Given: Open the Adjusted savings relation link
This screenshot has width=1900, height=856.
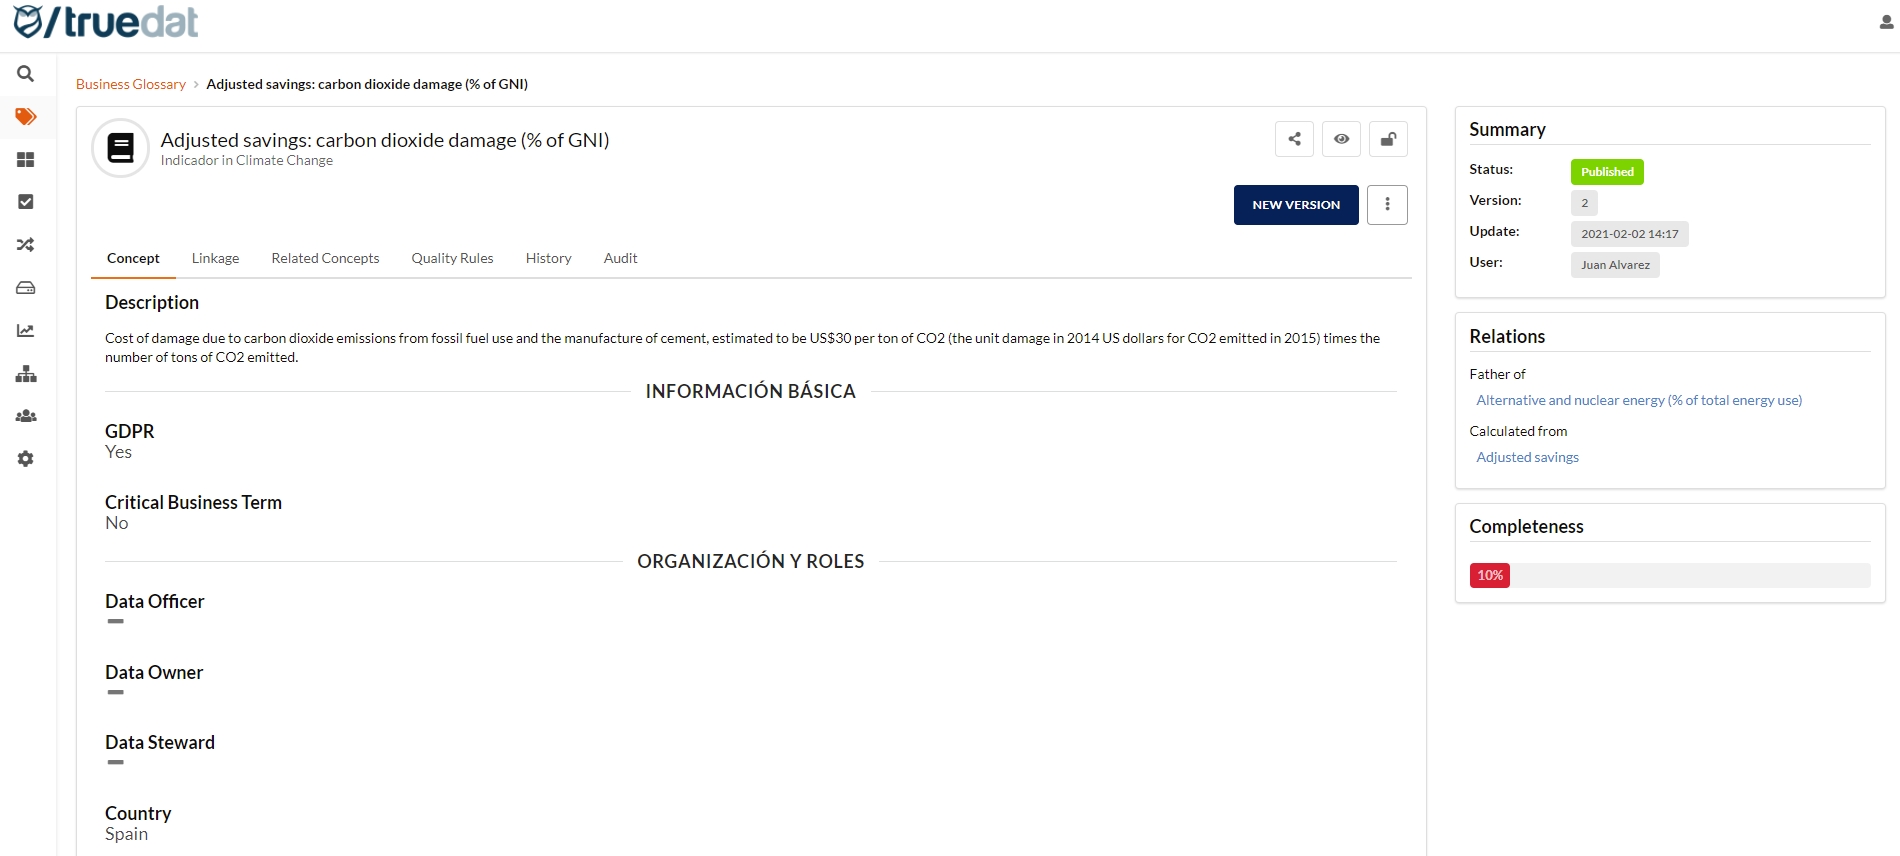Looking at the screenshot, I should pos(1527,457).
